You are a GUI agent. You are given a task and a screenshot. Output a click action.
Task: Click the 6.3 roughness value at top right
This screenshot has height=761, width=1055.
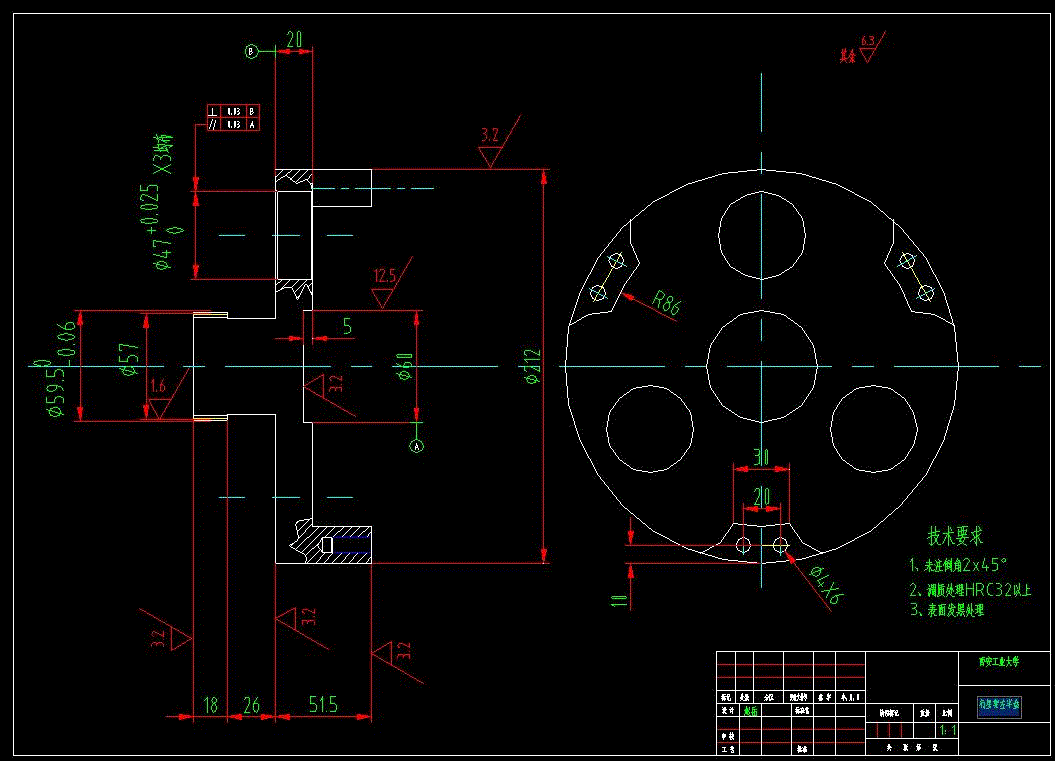click(868, 41)
